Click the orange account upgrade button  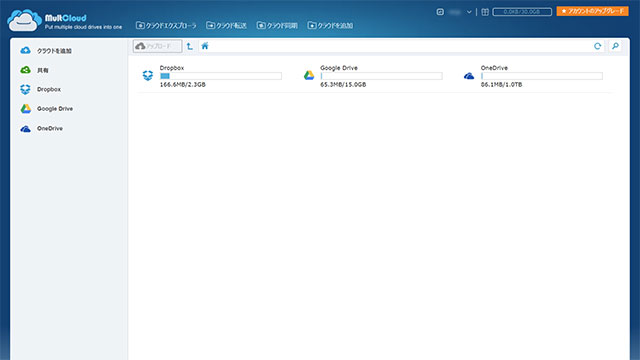coord(593,11)
